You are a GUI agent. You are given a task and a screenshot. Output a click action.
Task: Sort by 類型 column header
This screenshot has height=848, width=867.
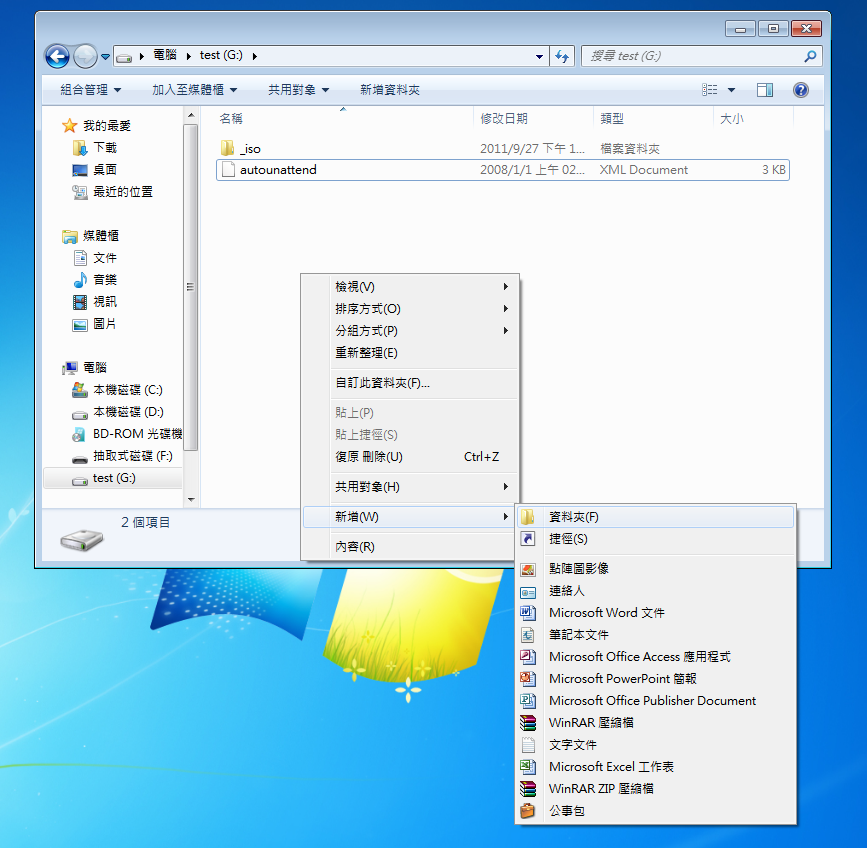pyautogui.click(x=612, y=118)
